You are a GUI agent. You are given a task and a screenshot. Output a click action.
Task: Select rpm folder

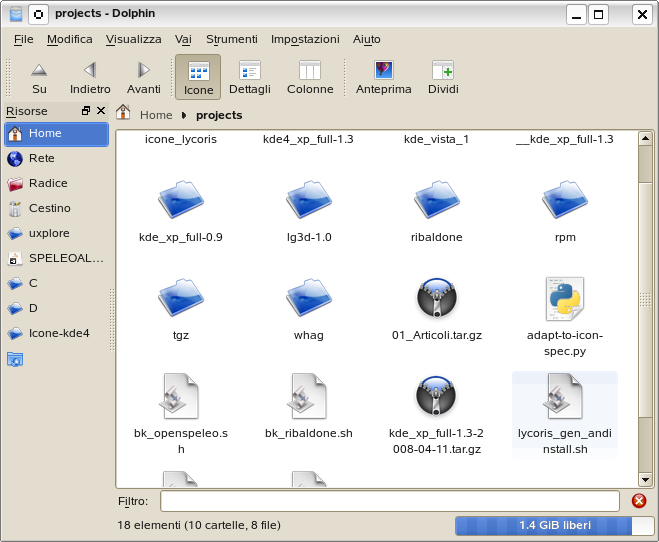[565, 212]
